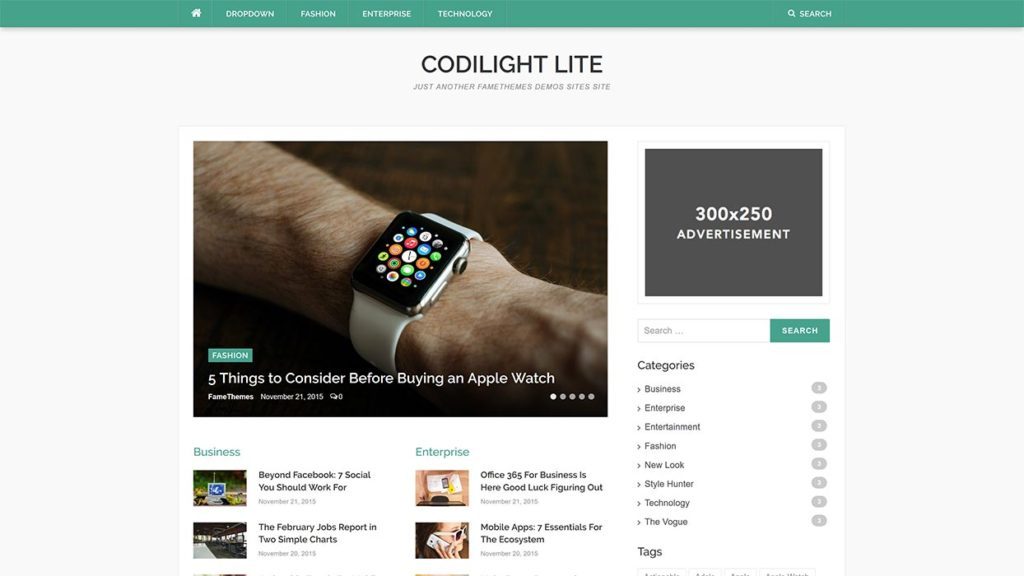
Task: Open the Apple Watch article title
Action: (x=381, y=378)
